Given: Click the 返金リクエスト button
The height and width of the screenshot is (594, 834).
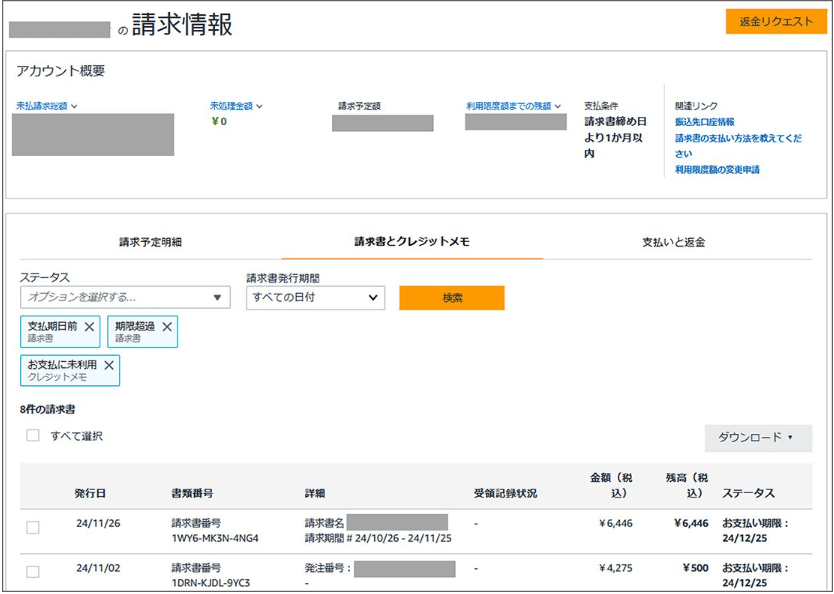Looking at the screenshot, I should click(776, 22).
